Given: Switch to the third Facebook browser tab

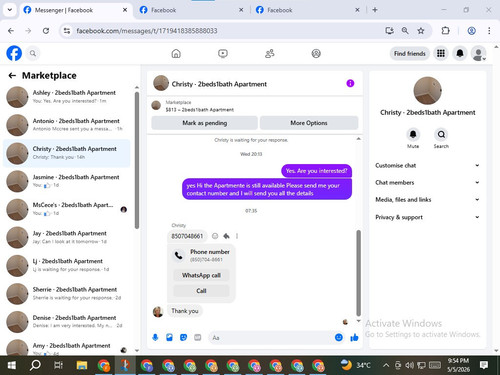Looking at the screenshot, I should pos(308,10).
